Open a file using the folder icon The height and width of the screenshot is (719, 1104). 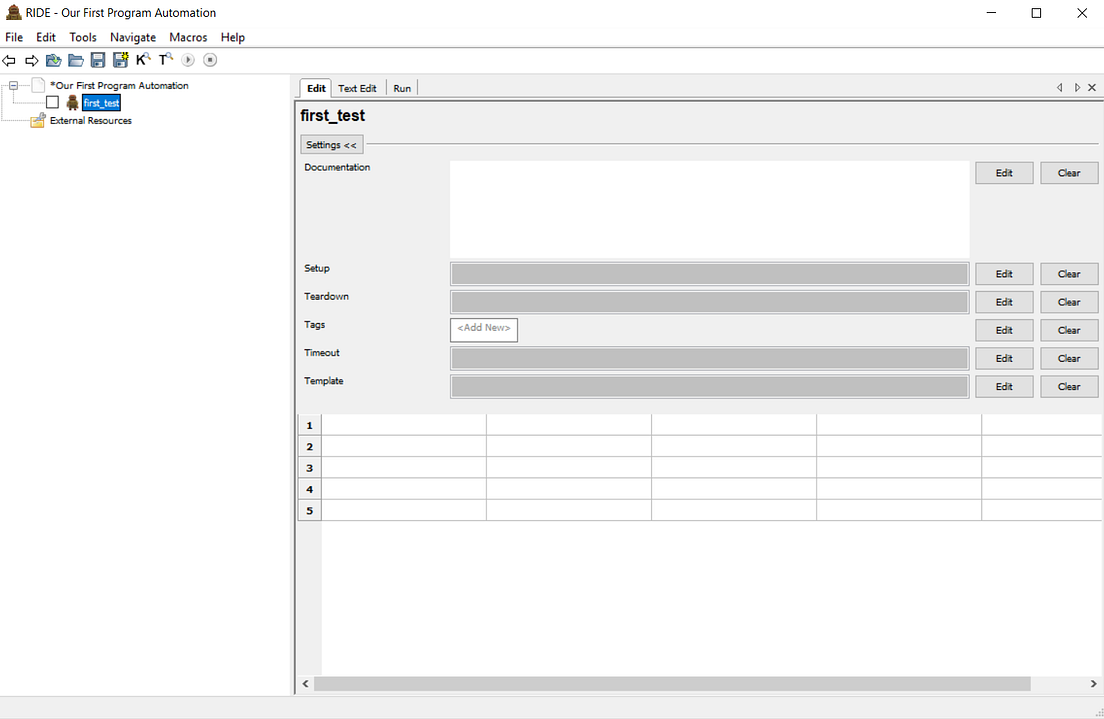click(76, 59)
